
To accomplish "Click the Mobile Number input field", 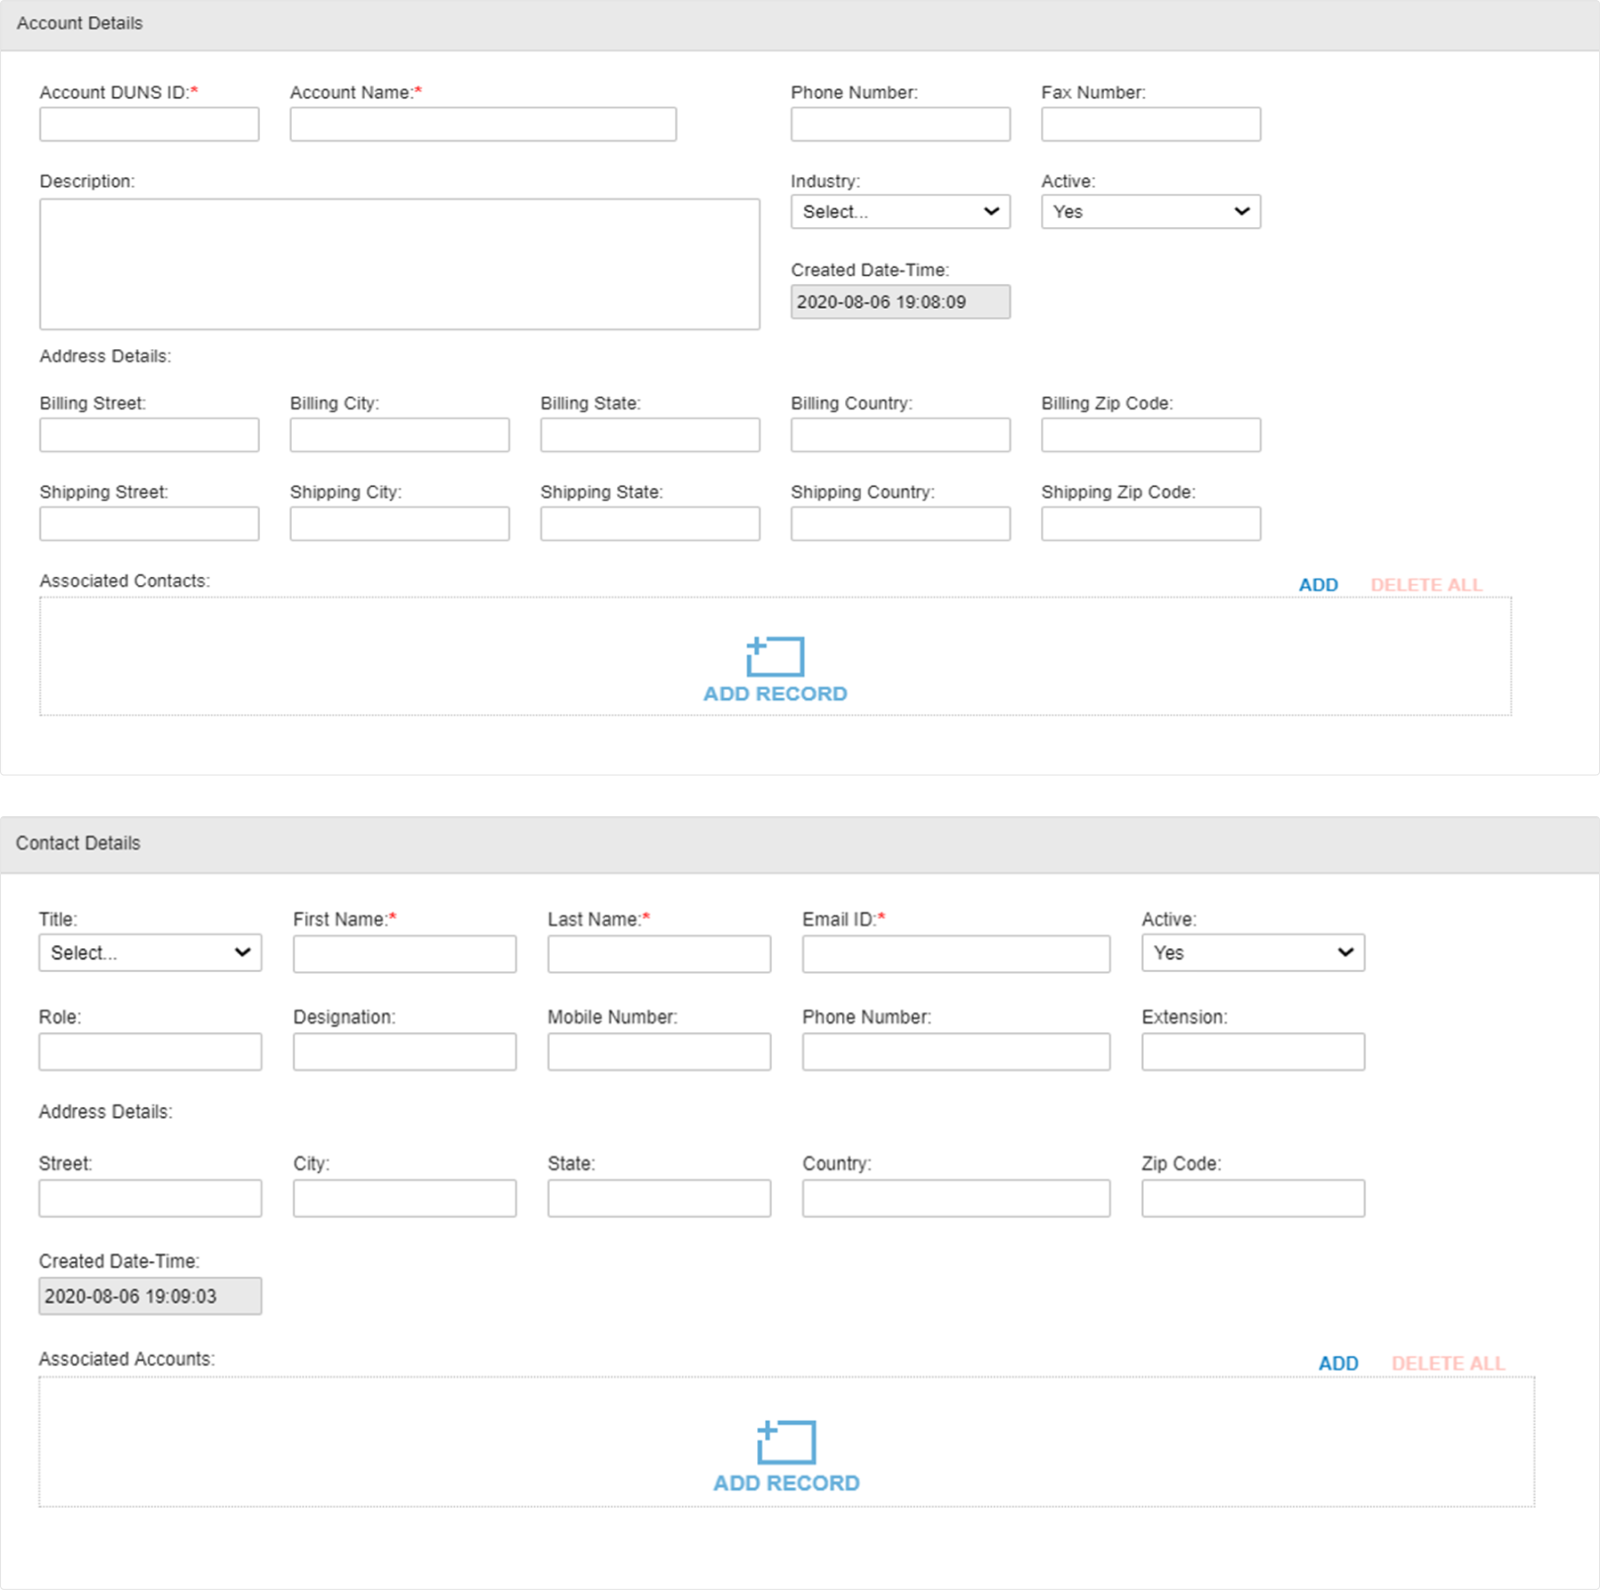I will click(657, 1051).
